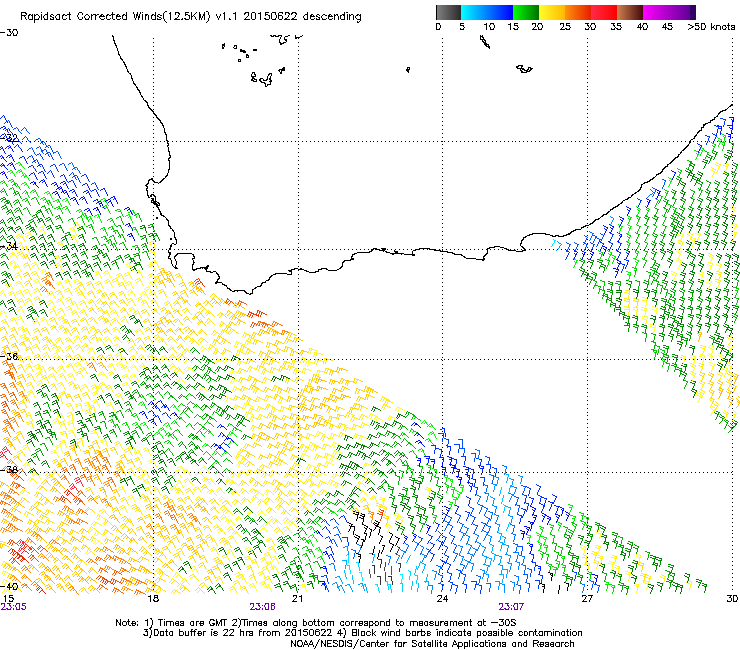740x650 pixels.
Task: Click the '-40' latitude axis label
Action: [9, 586]
